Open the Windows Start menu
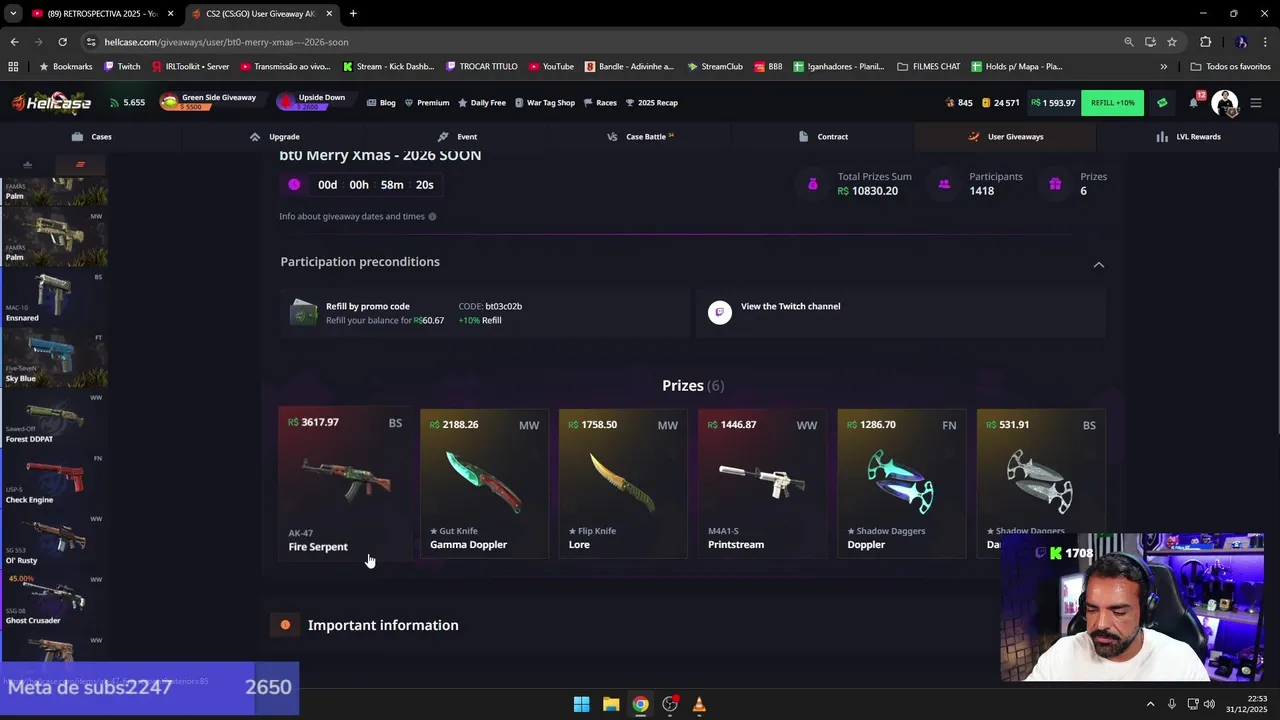The width and height of the screenshot is (1280, 720). (581, 704)
